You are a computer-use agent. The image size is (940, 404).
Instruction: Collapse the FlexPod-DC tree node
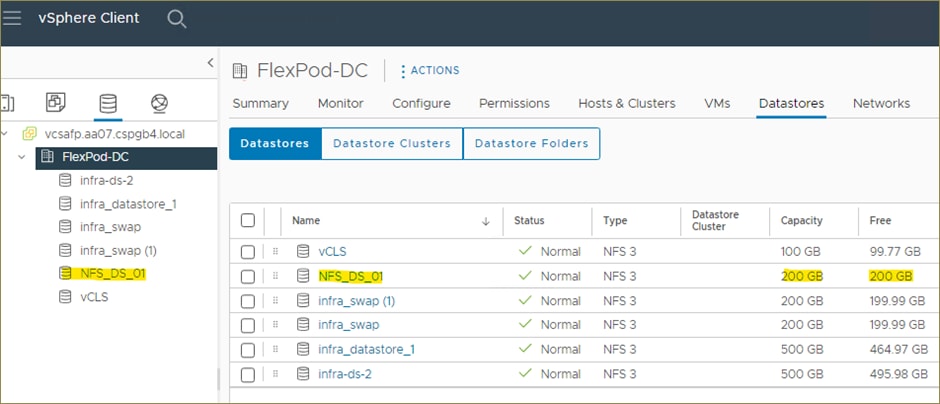22,157
